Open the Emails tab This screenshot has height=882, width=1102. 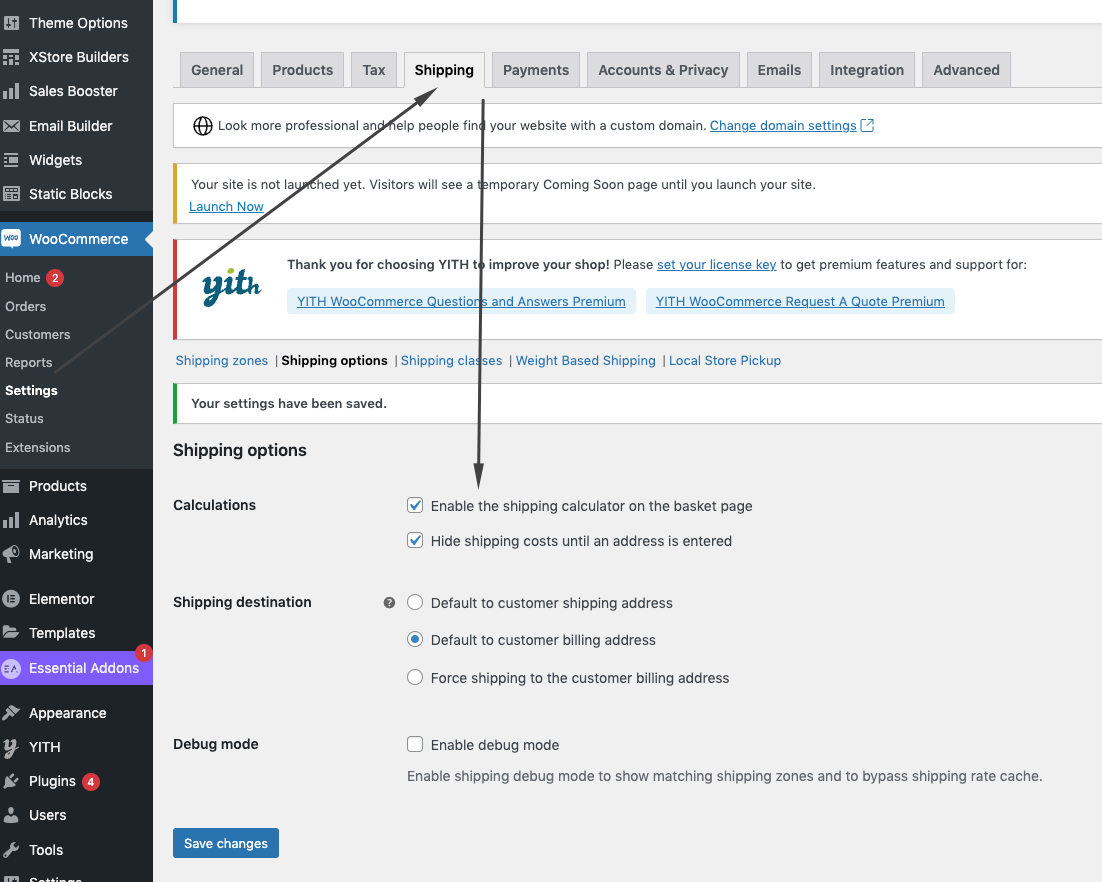point(779,70)
